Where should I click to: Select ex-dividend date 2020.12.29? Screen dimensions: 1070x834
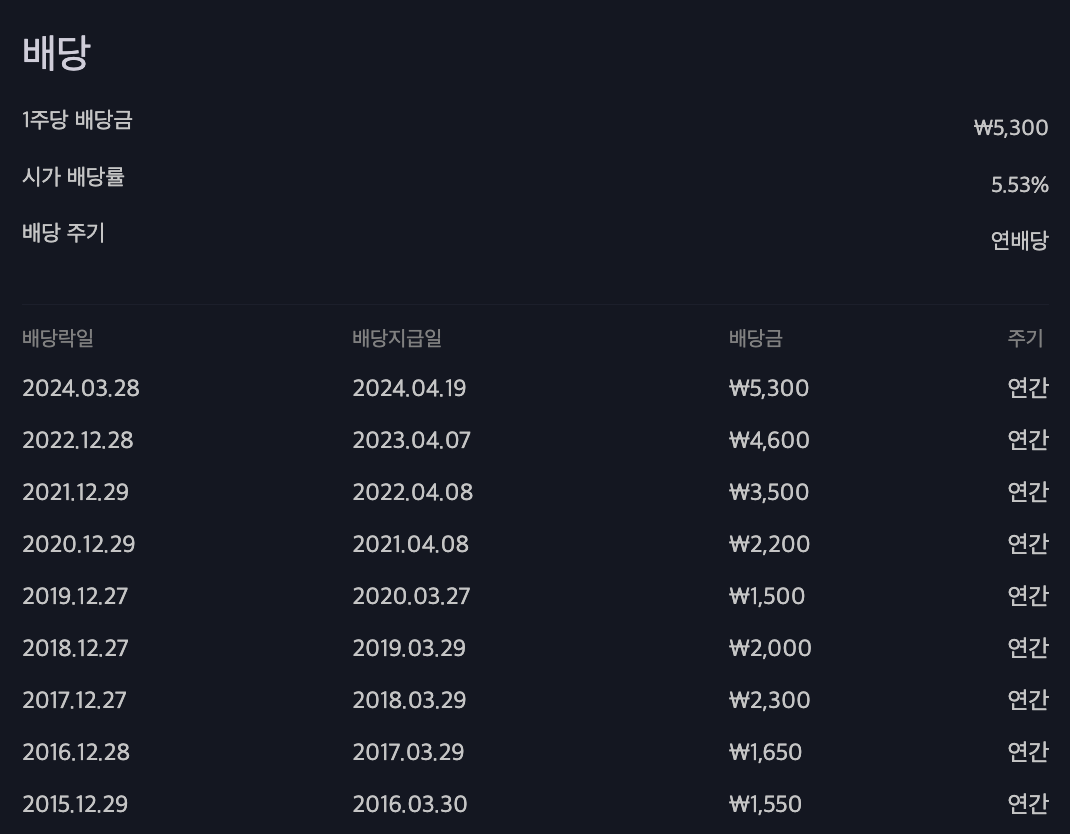point(78,544)
